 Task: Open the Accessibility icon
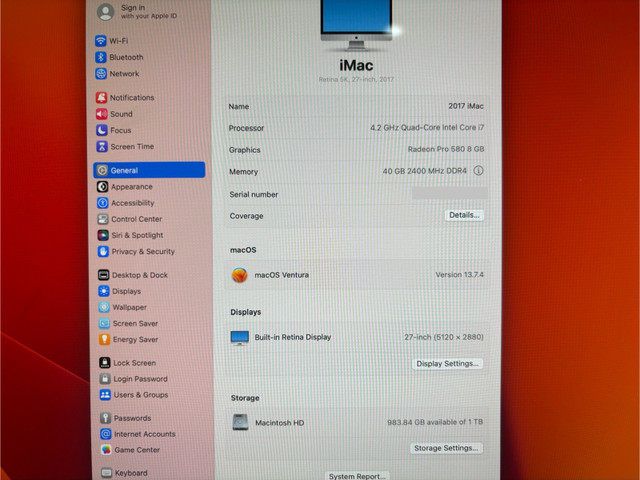tap(102, 203)
